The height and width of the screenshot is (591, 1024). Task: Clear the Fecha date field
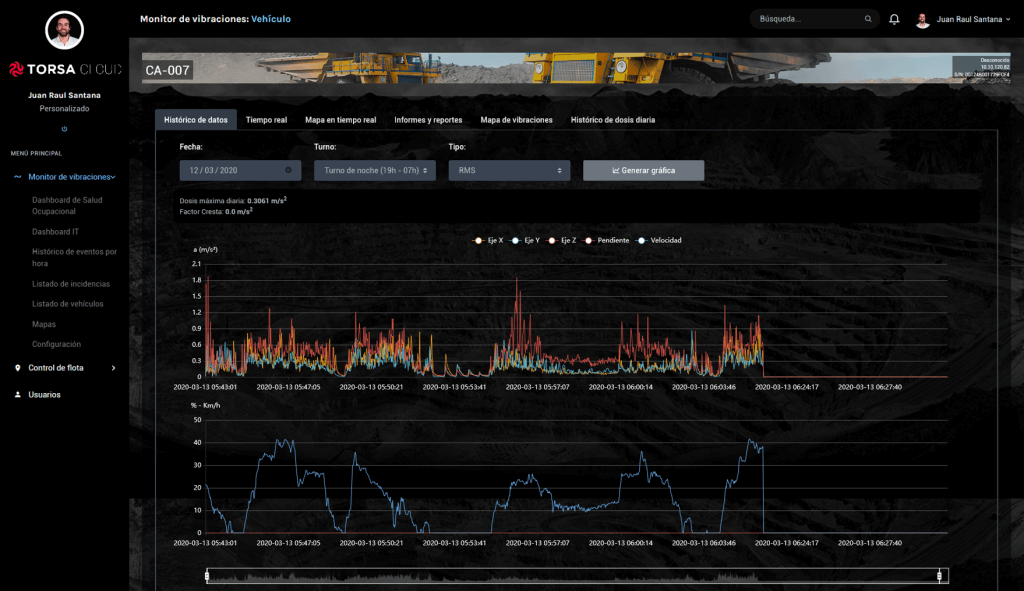click(288, 170)
